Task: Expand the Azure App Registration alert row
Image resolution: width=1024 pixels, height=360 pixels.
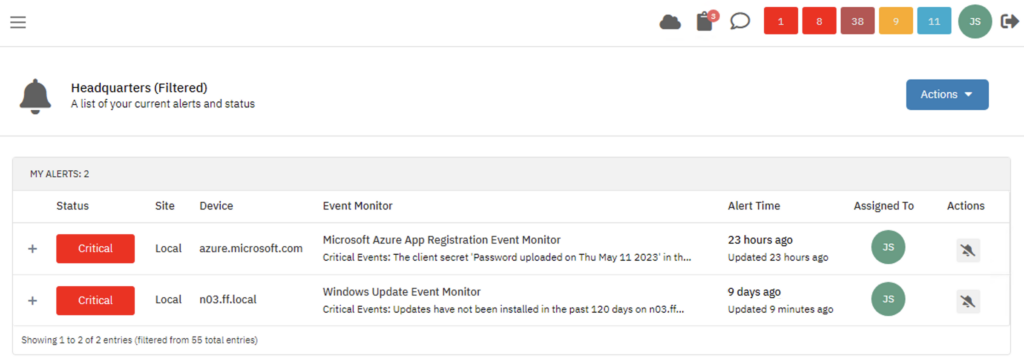Action: (x=33, y=249)
